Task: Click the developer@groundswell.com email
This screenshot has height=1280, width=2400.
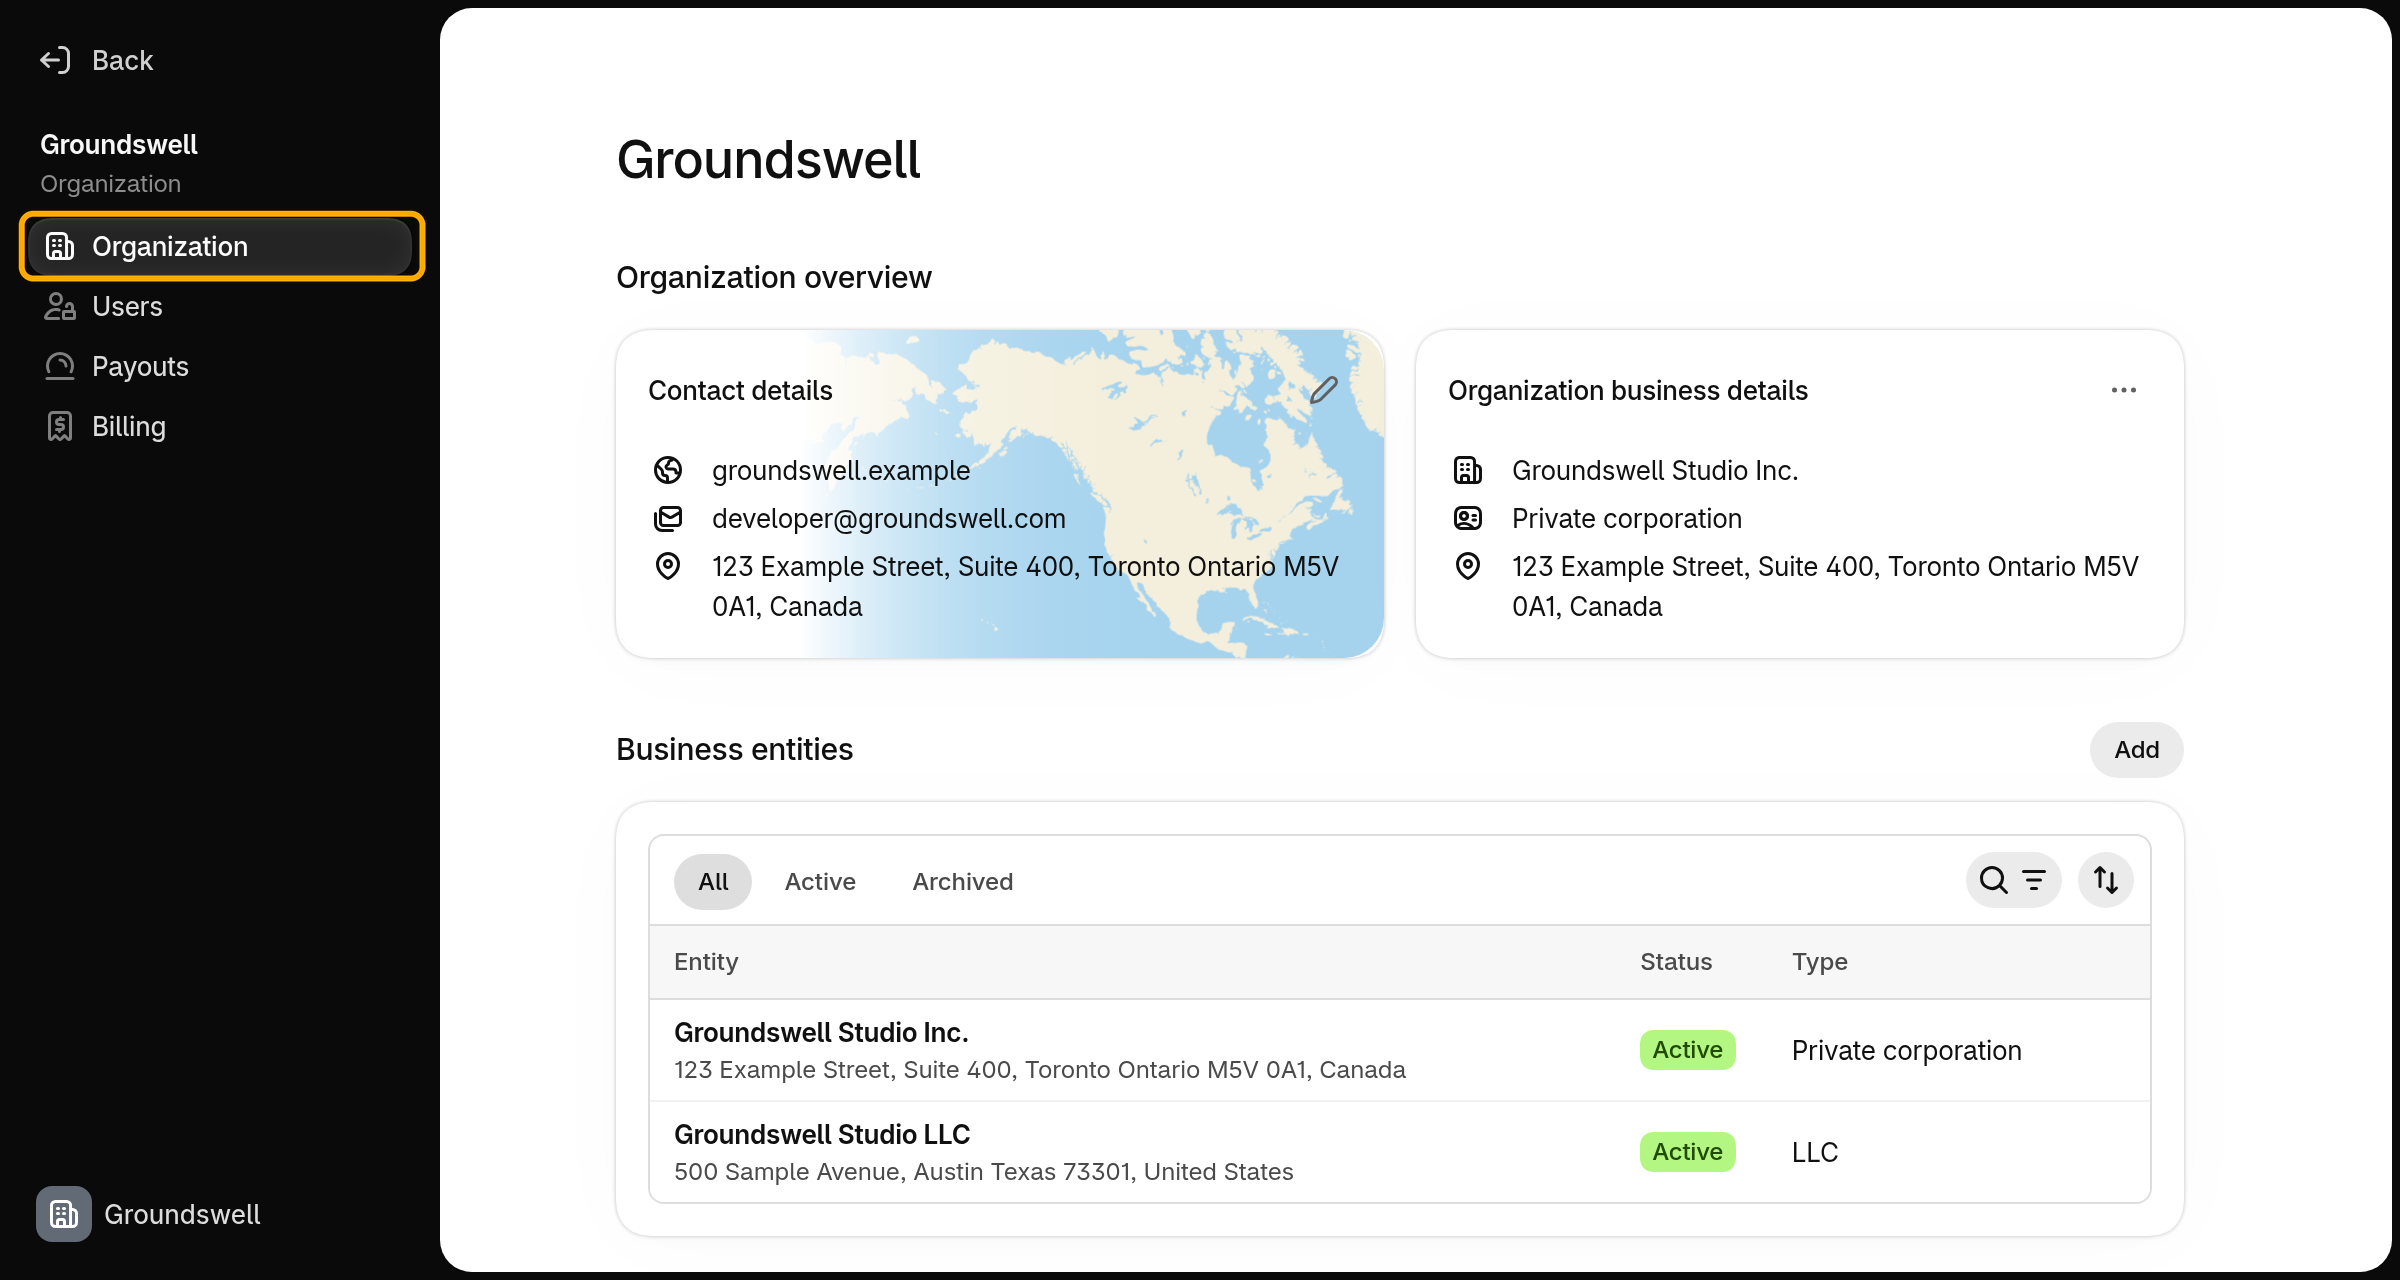Action: (889, 518)
